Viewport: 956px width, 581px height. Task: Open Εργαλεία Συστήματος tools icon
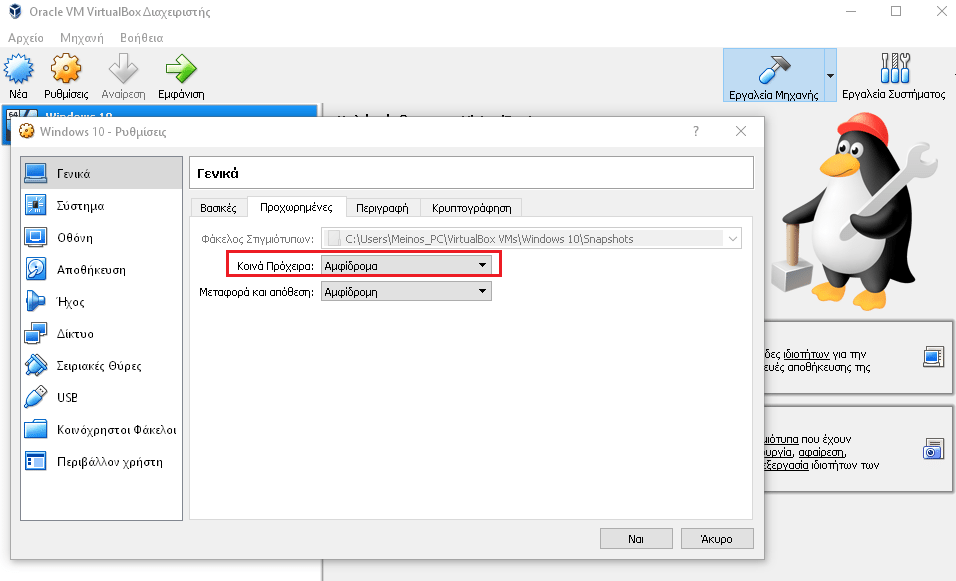coord(894,68)
